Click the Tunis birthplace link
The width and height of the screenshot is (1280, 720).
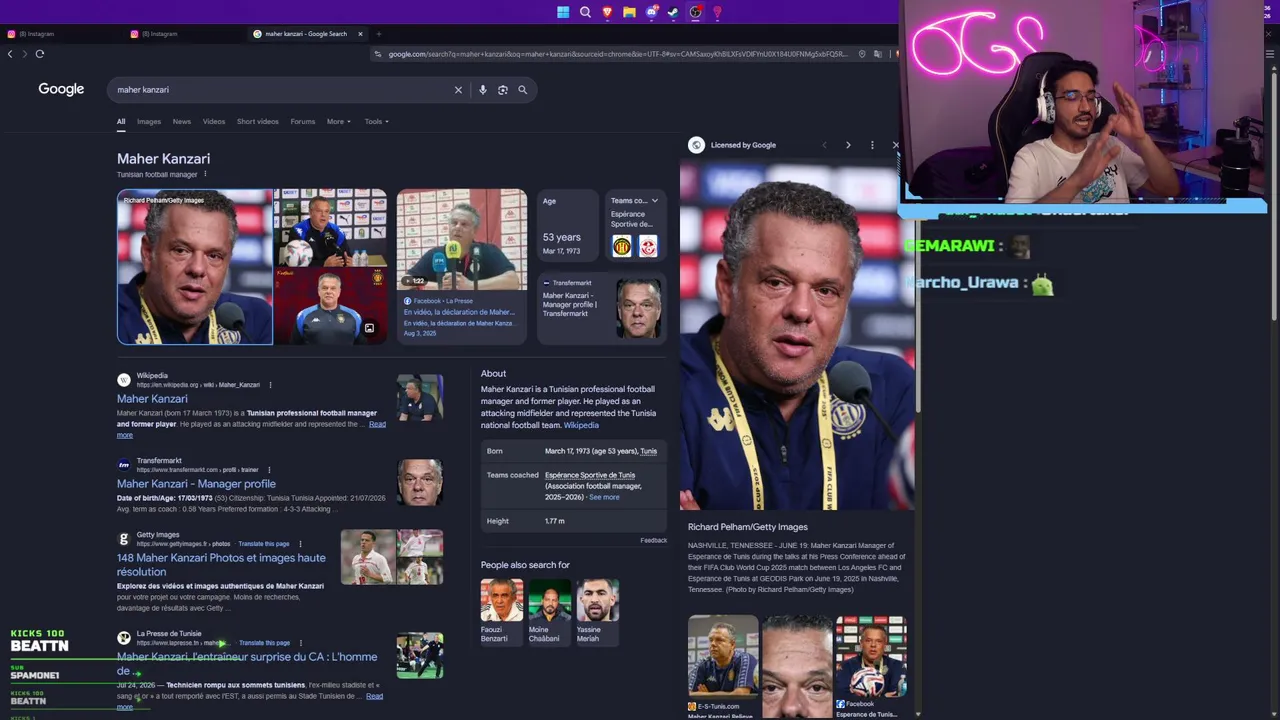pyautogui.click(x=649, y=451)
